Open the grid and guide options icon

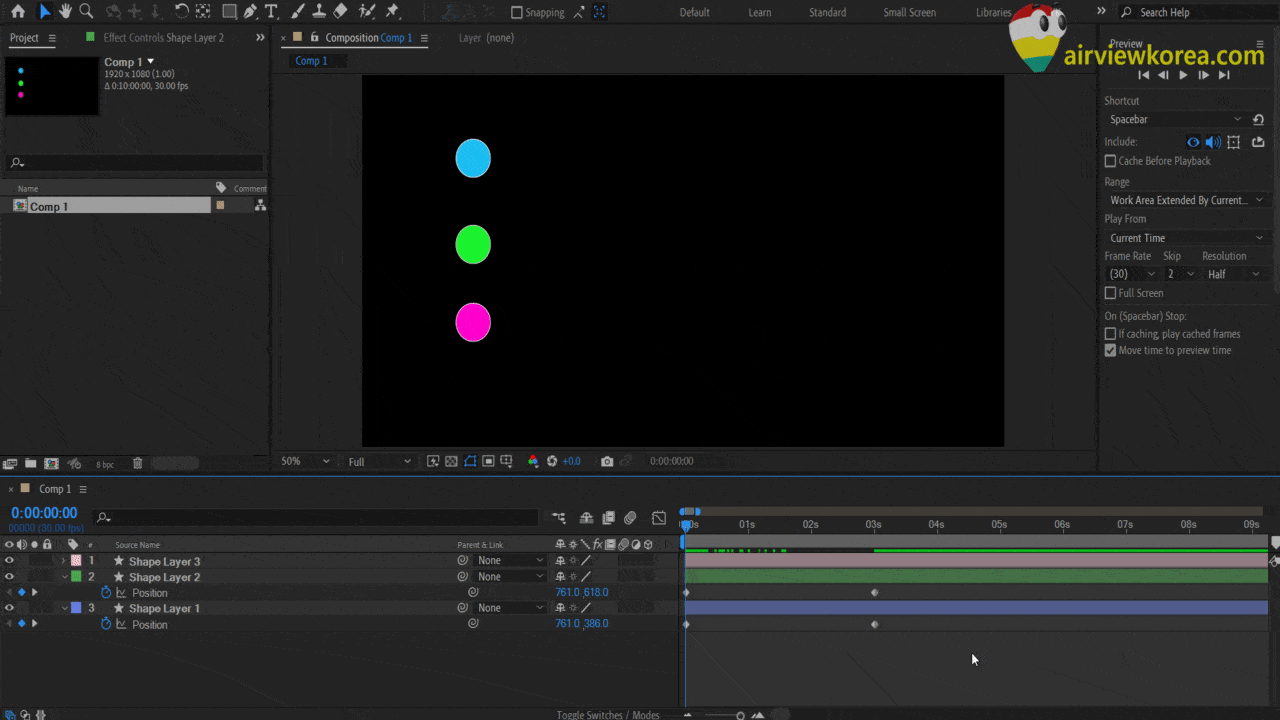507,461
